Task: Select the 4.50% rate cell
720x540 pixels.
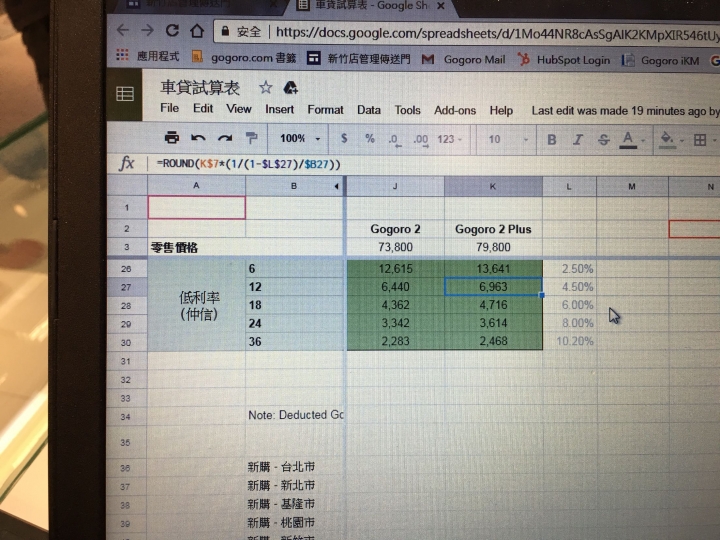Action: pos(569,287)
